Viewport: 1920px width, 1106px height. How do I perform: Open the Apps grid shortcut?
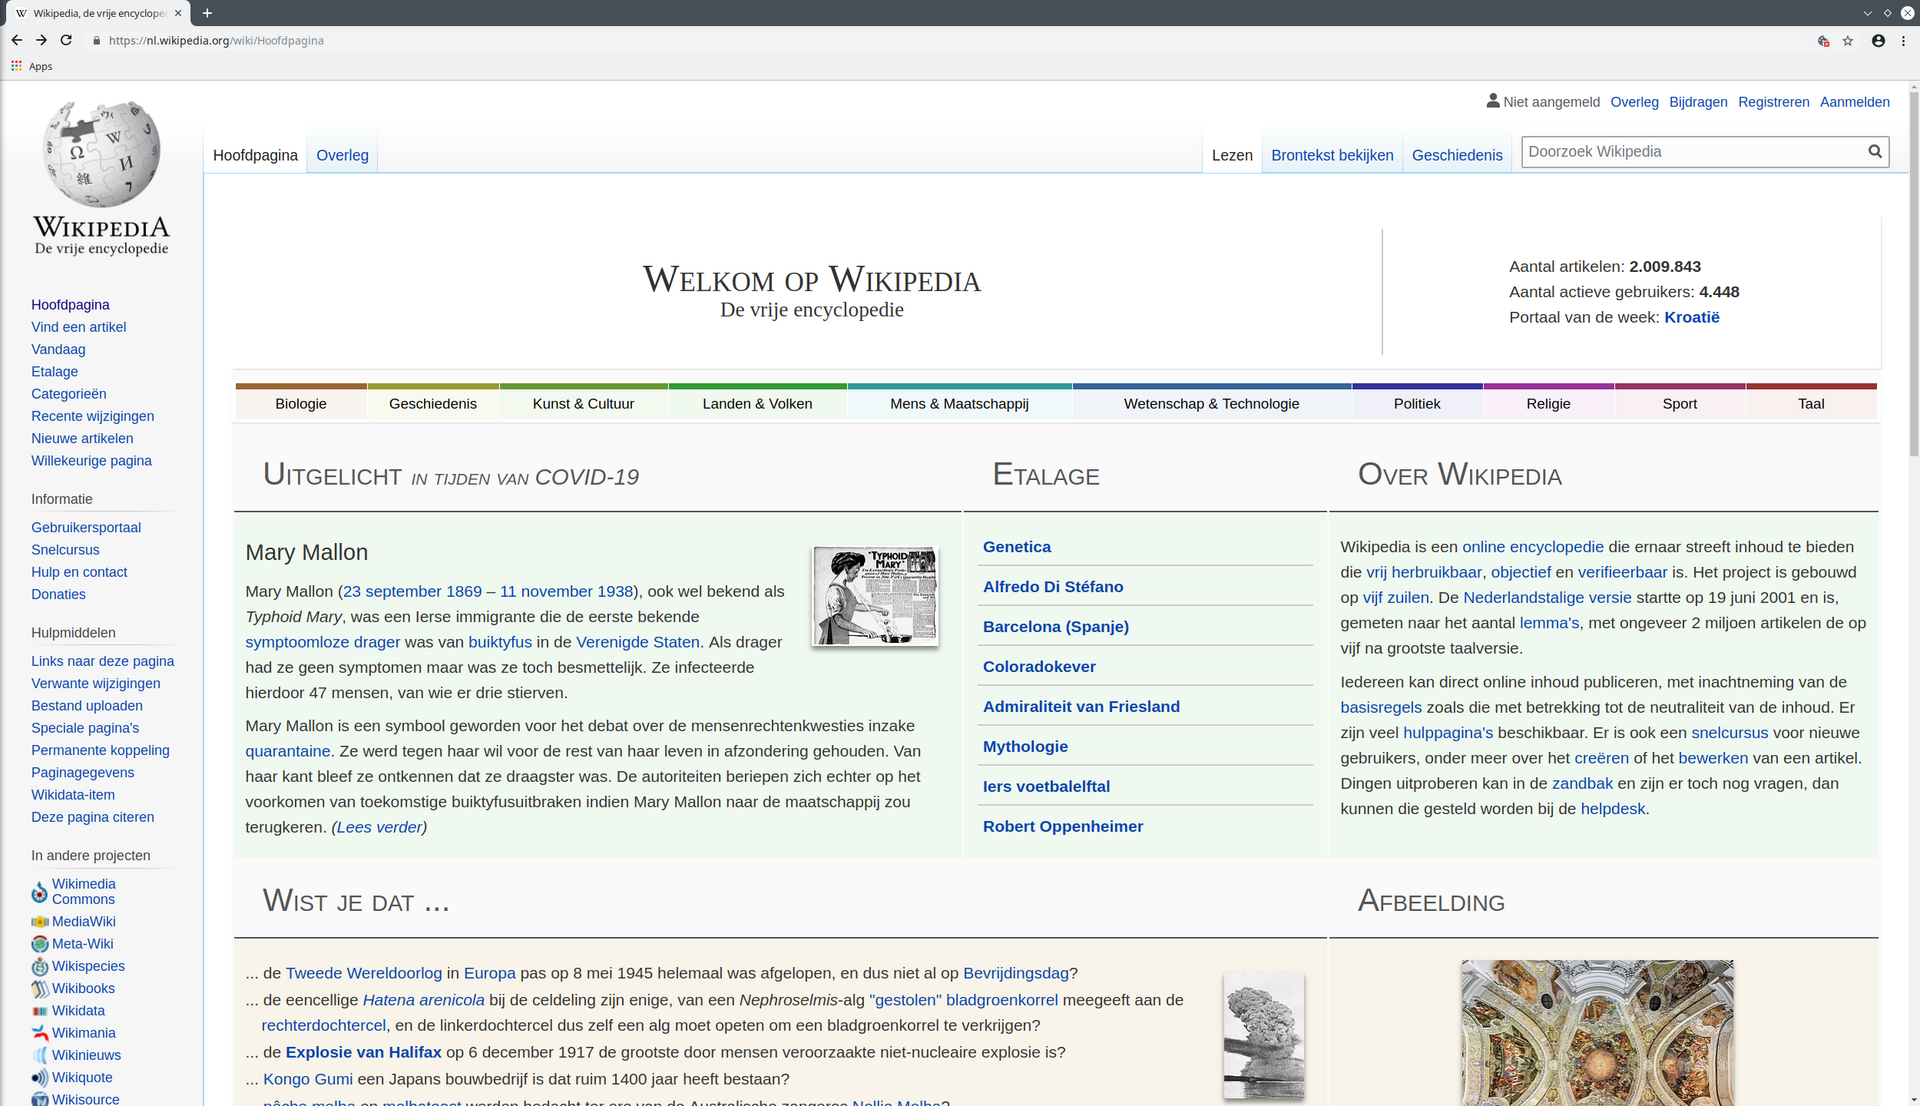[x=16, y=66]
